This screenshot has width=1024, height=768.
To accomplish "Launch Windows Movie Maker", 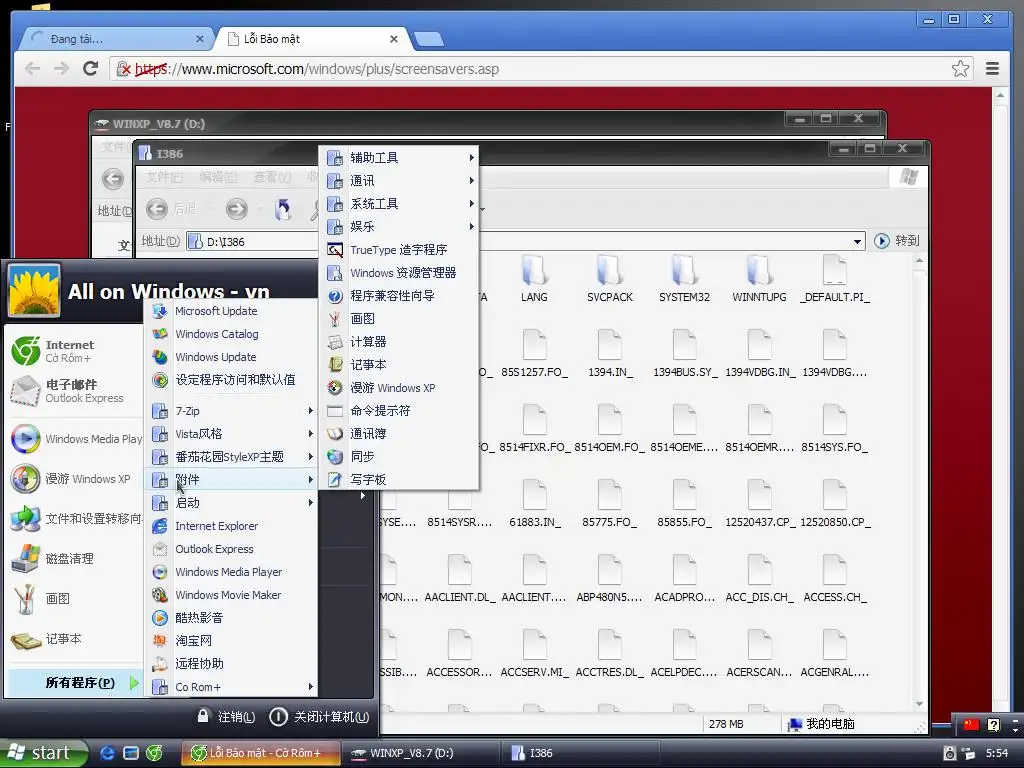I will pos(232,595).
